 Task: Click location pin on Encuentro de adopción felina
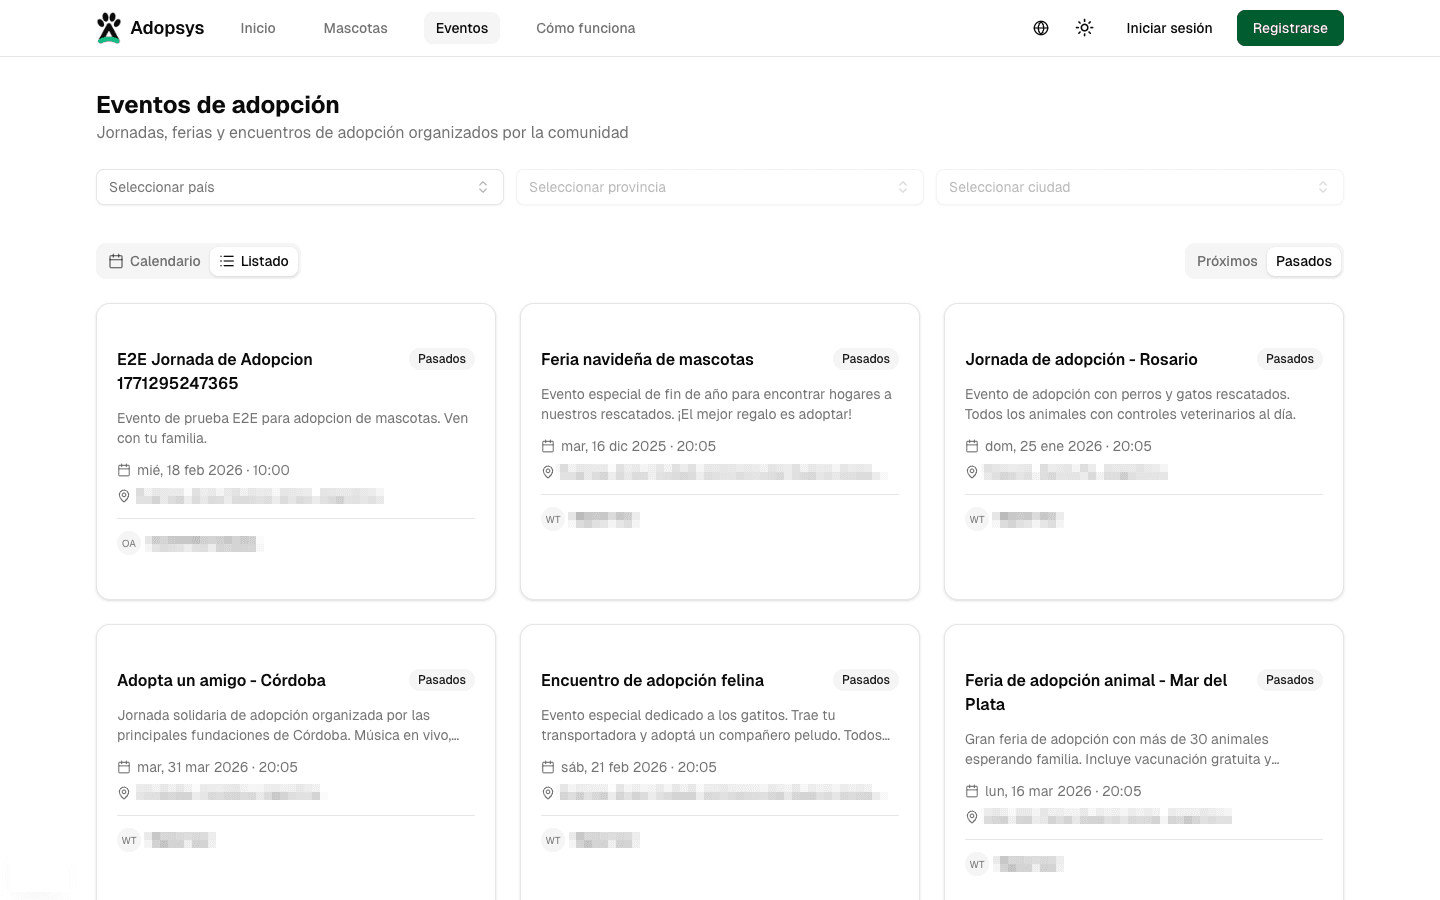pos(548,793)
